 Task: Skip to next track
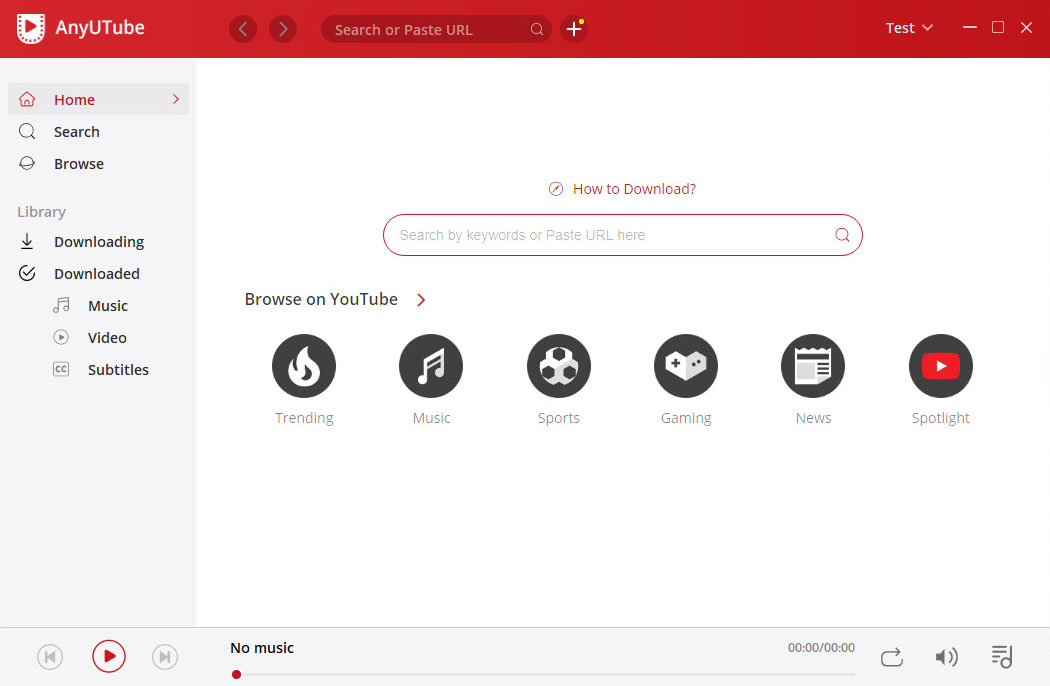tap(165, 657)
